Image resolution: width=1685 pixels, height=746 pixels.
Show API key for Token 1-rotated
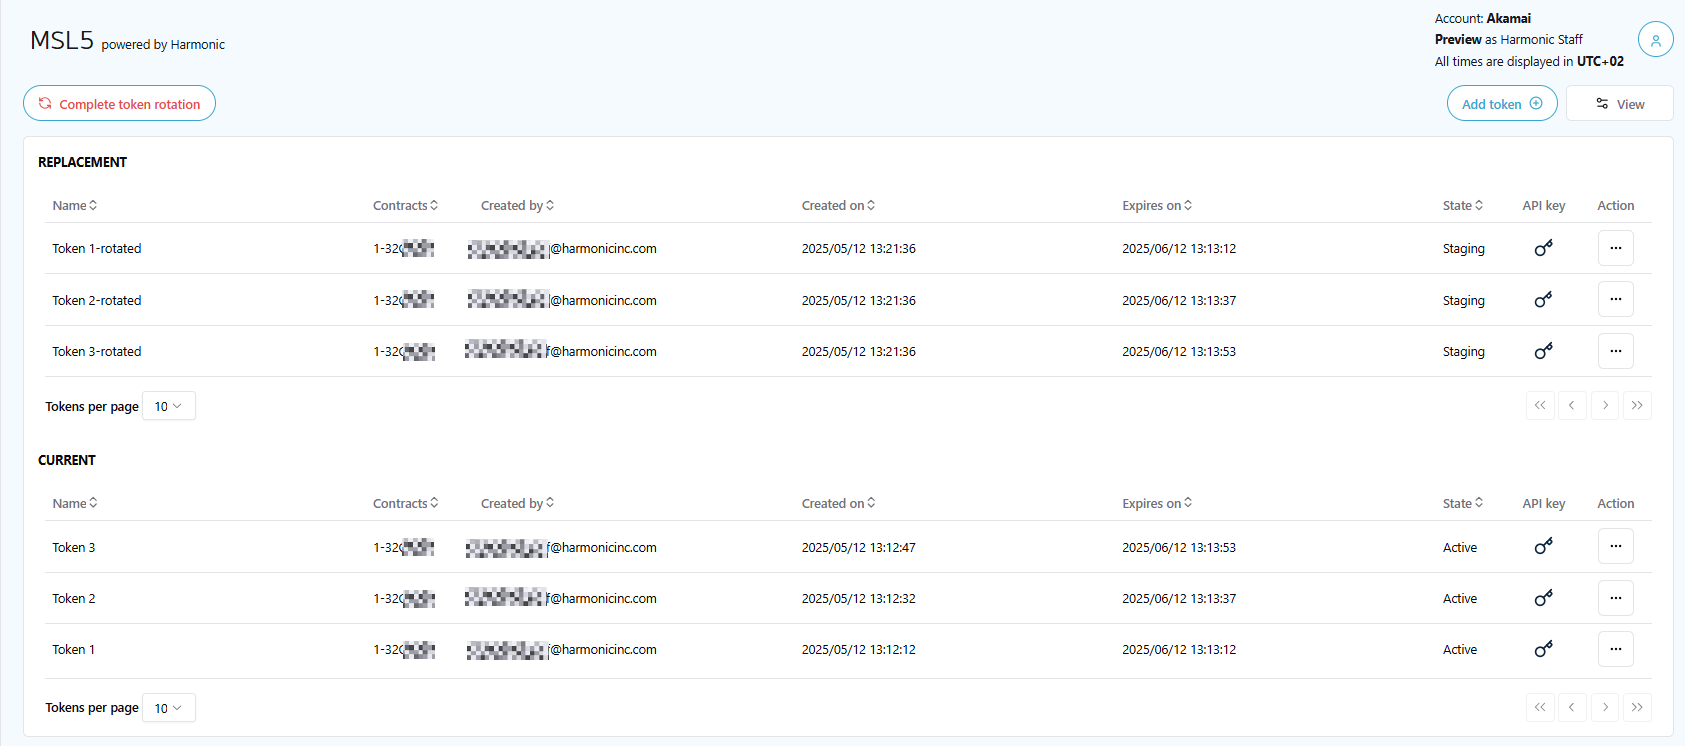point(1543,248)
